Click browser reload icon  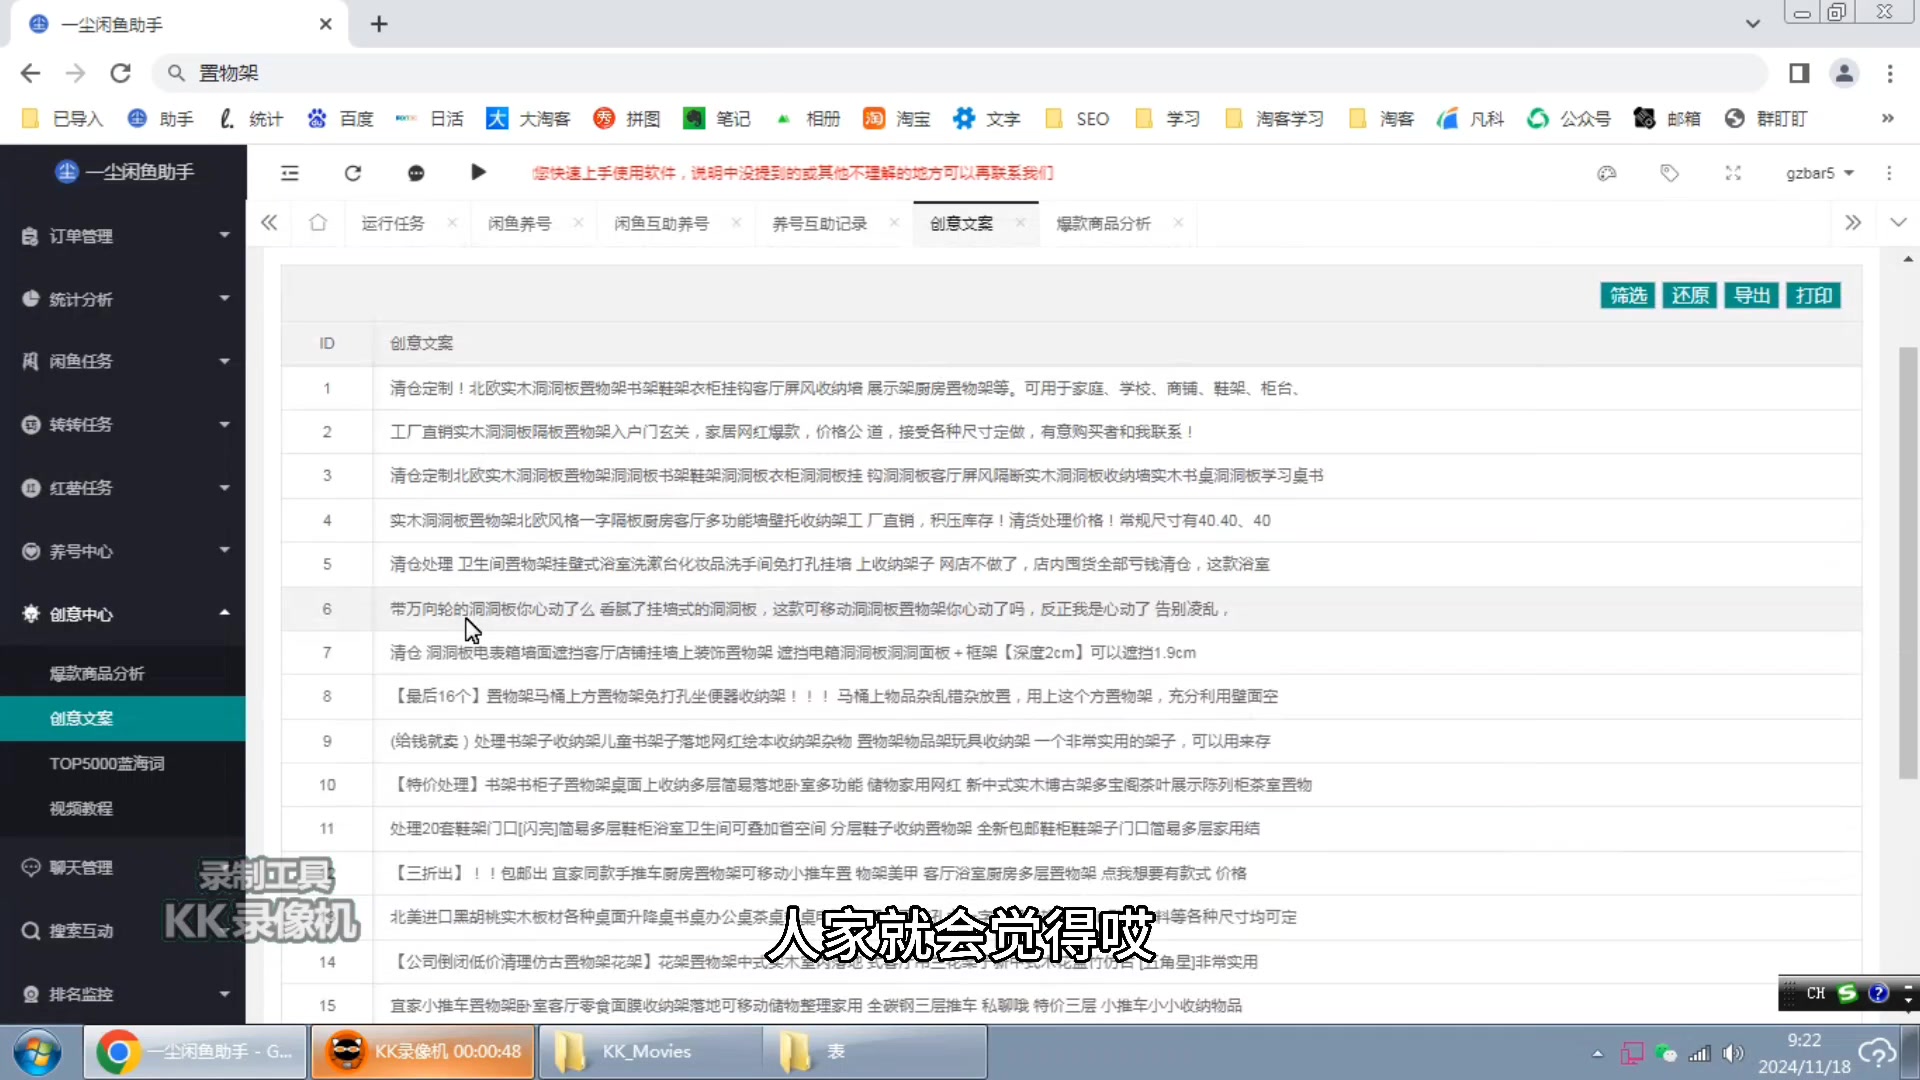point(121,73)
